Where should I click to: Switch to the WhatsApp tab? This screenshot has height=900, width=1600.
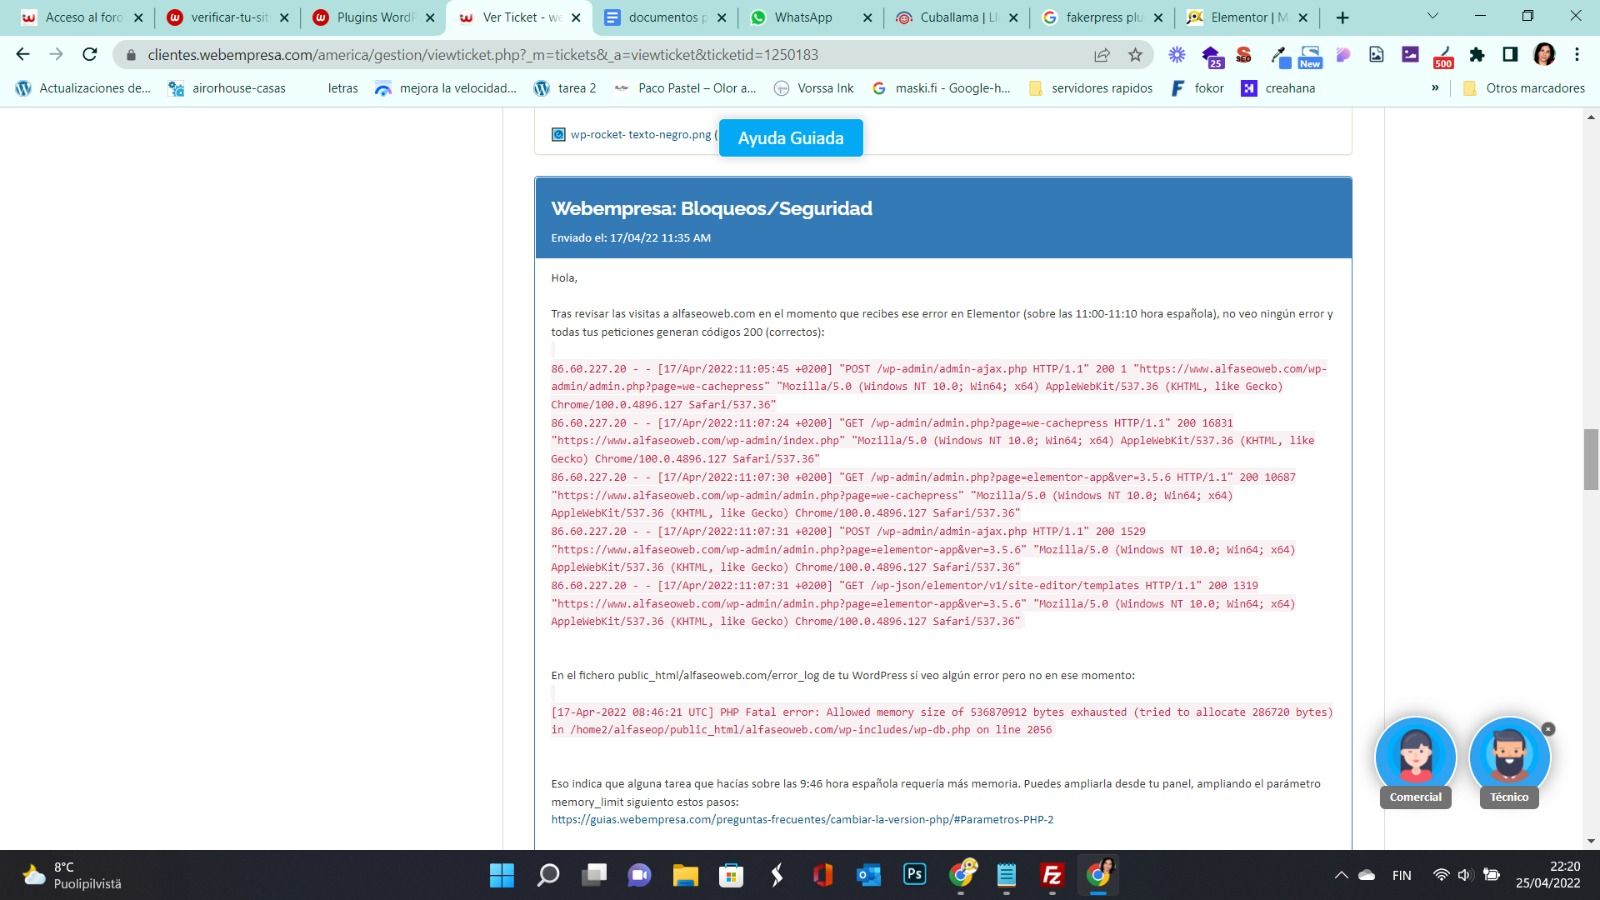pos(811,17)
